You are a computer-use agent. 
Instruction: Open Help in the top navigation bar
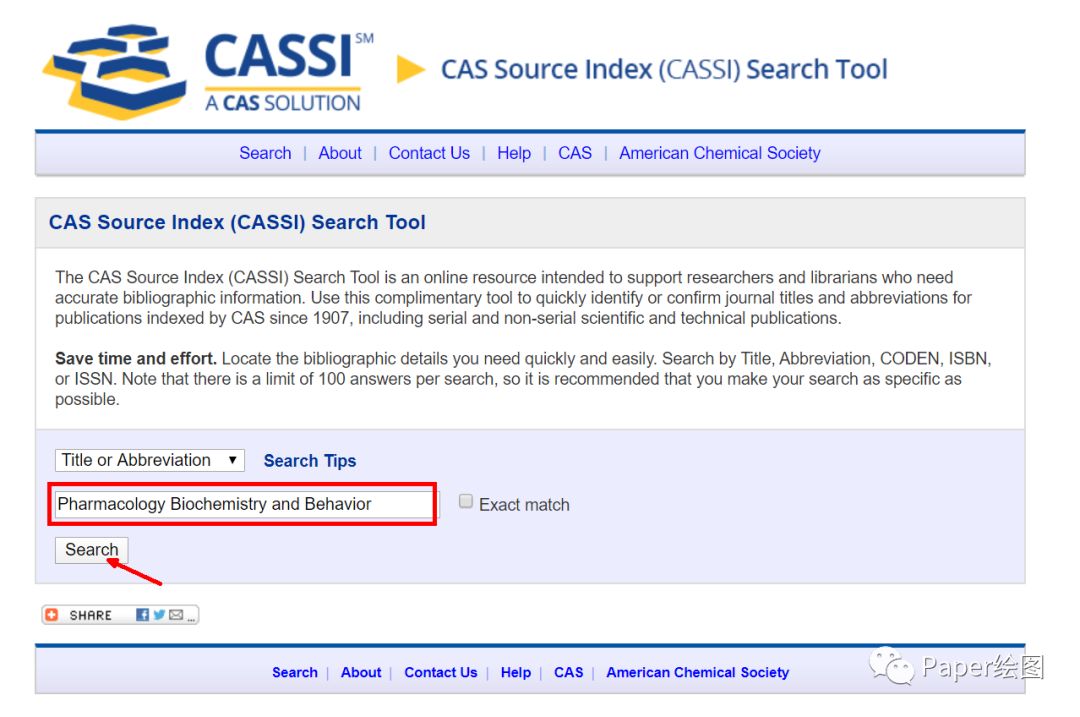coord(514,153)
